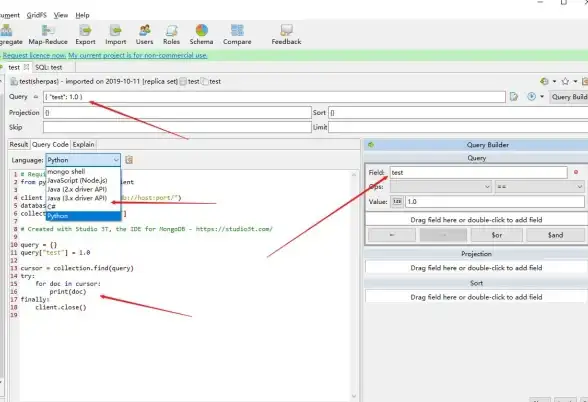The height and width of the screenshot is (402, 588).
Task: Click Query drop area in Query Builder
Action: [x=476, y=220]
